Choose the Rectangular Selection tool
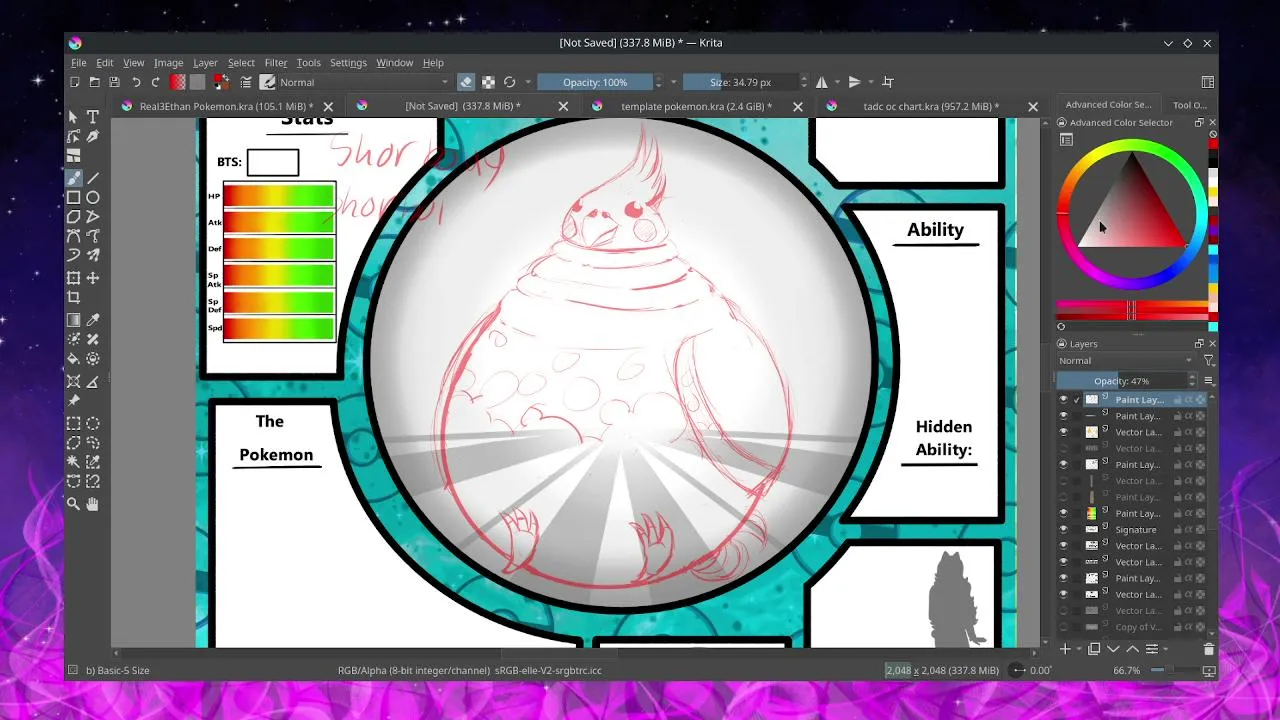Screen dimensions: 1280x720 pyautogui.click(x=74, y=423)
